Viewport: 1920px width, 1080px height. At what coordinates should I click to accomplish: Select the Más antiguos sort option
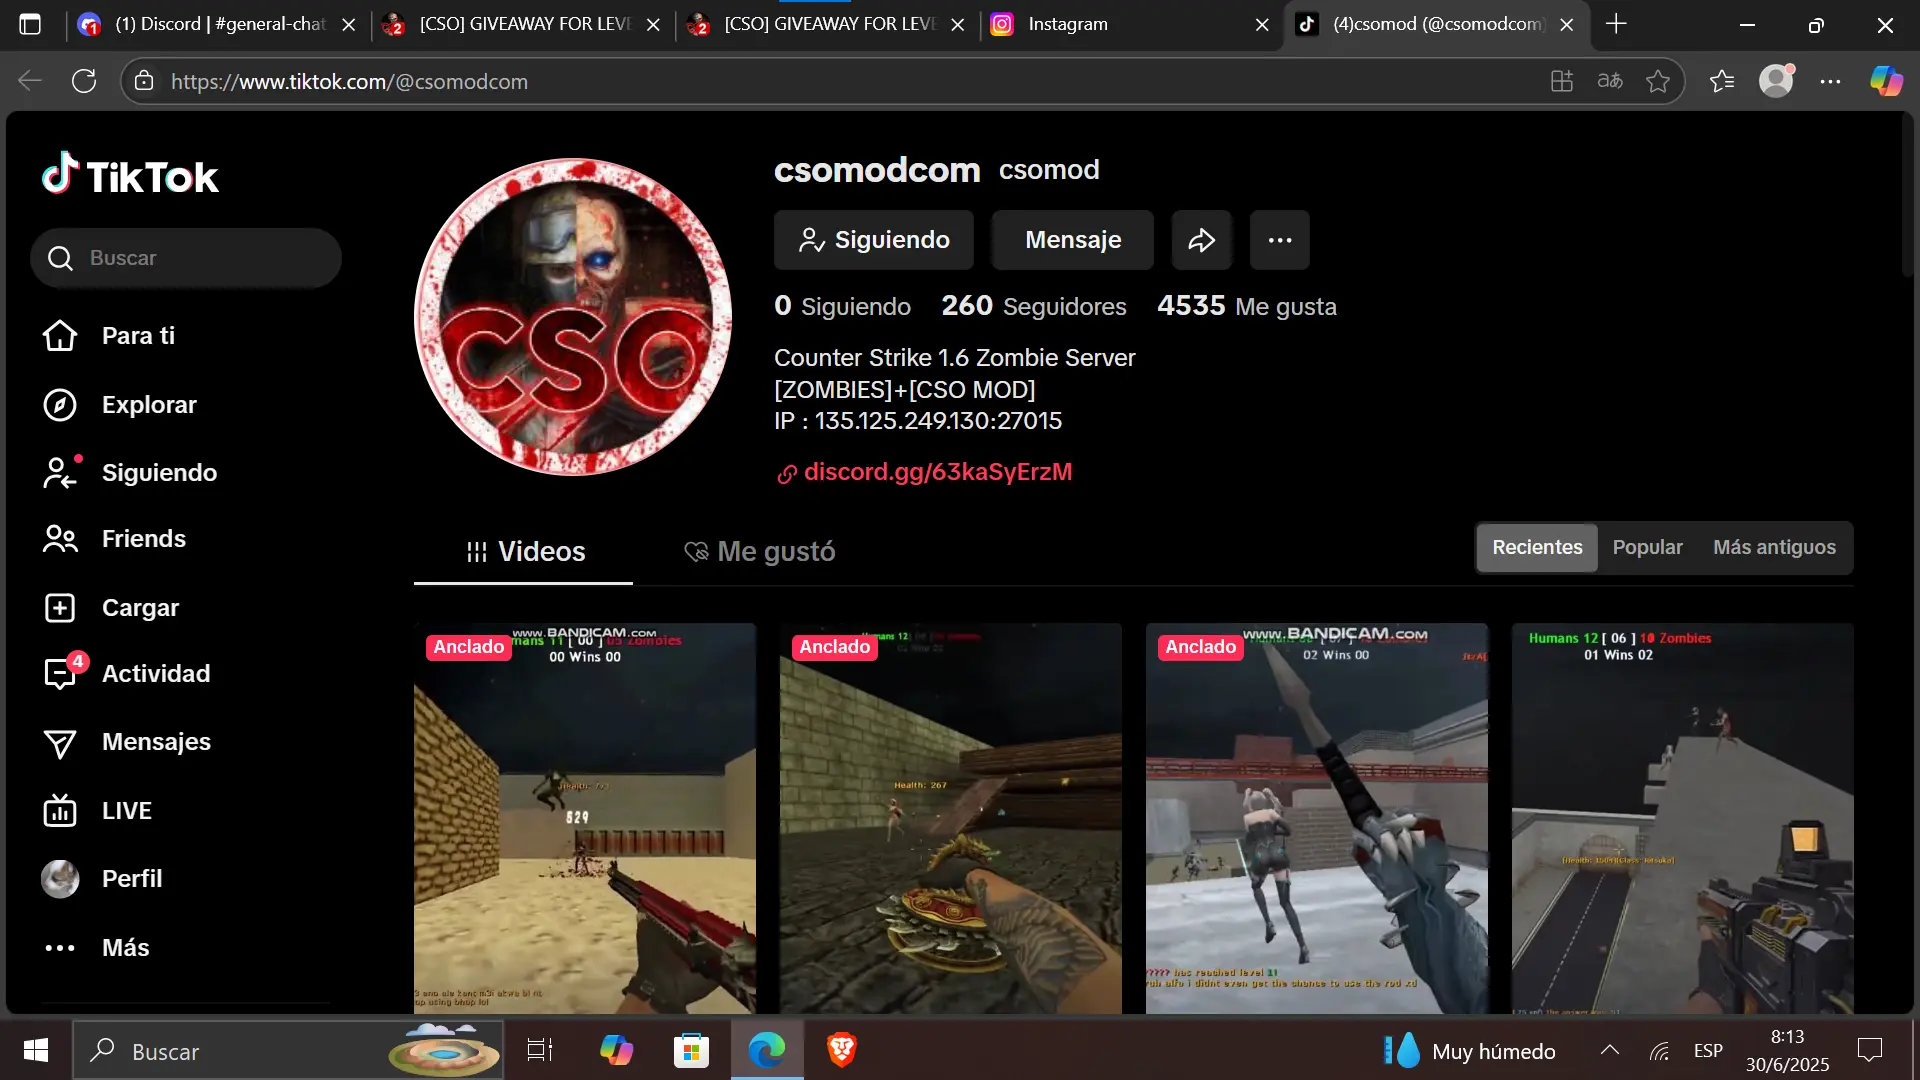(1774, 547)
